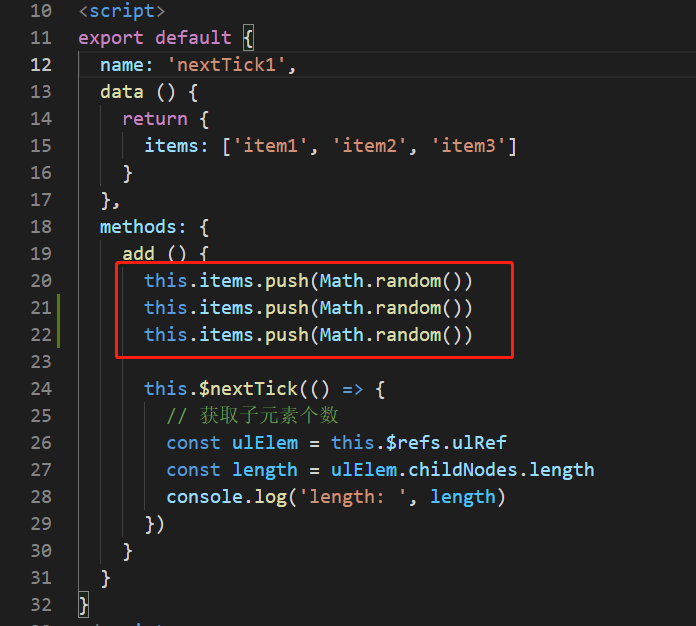Click 'push' on line 20
The width and height of the screenshot is (696, 626).
287,281
